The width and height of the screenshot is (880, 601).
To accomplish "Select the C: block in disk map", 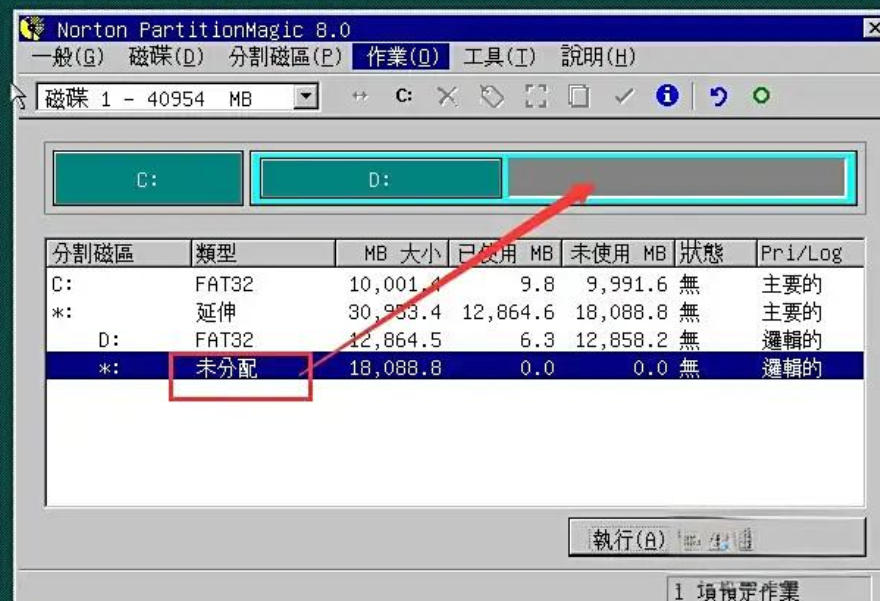I will click(x=148, y=179).
